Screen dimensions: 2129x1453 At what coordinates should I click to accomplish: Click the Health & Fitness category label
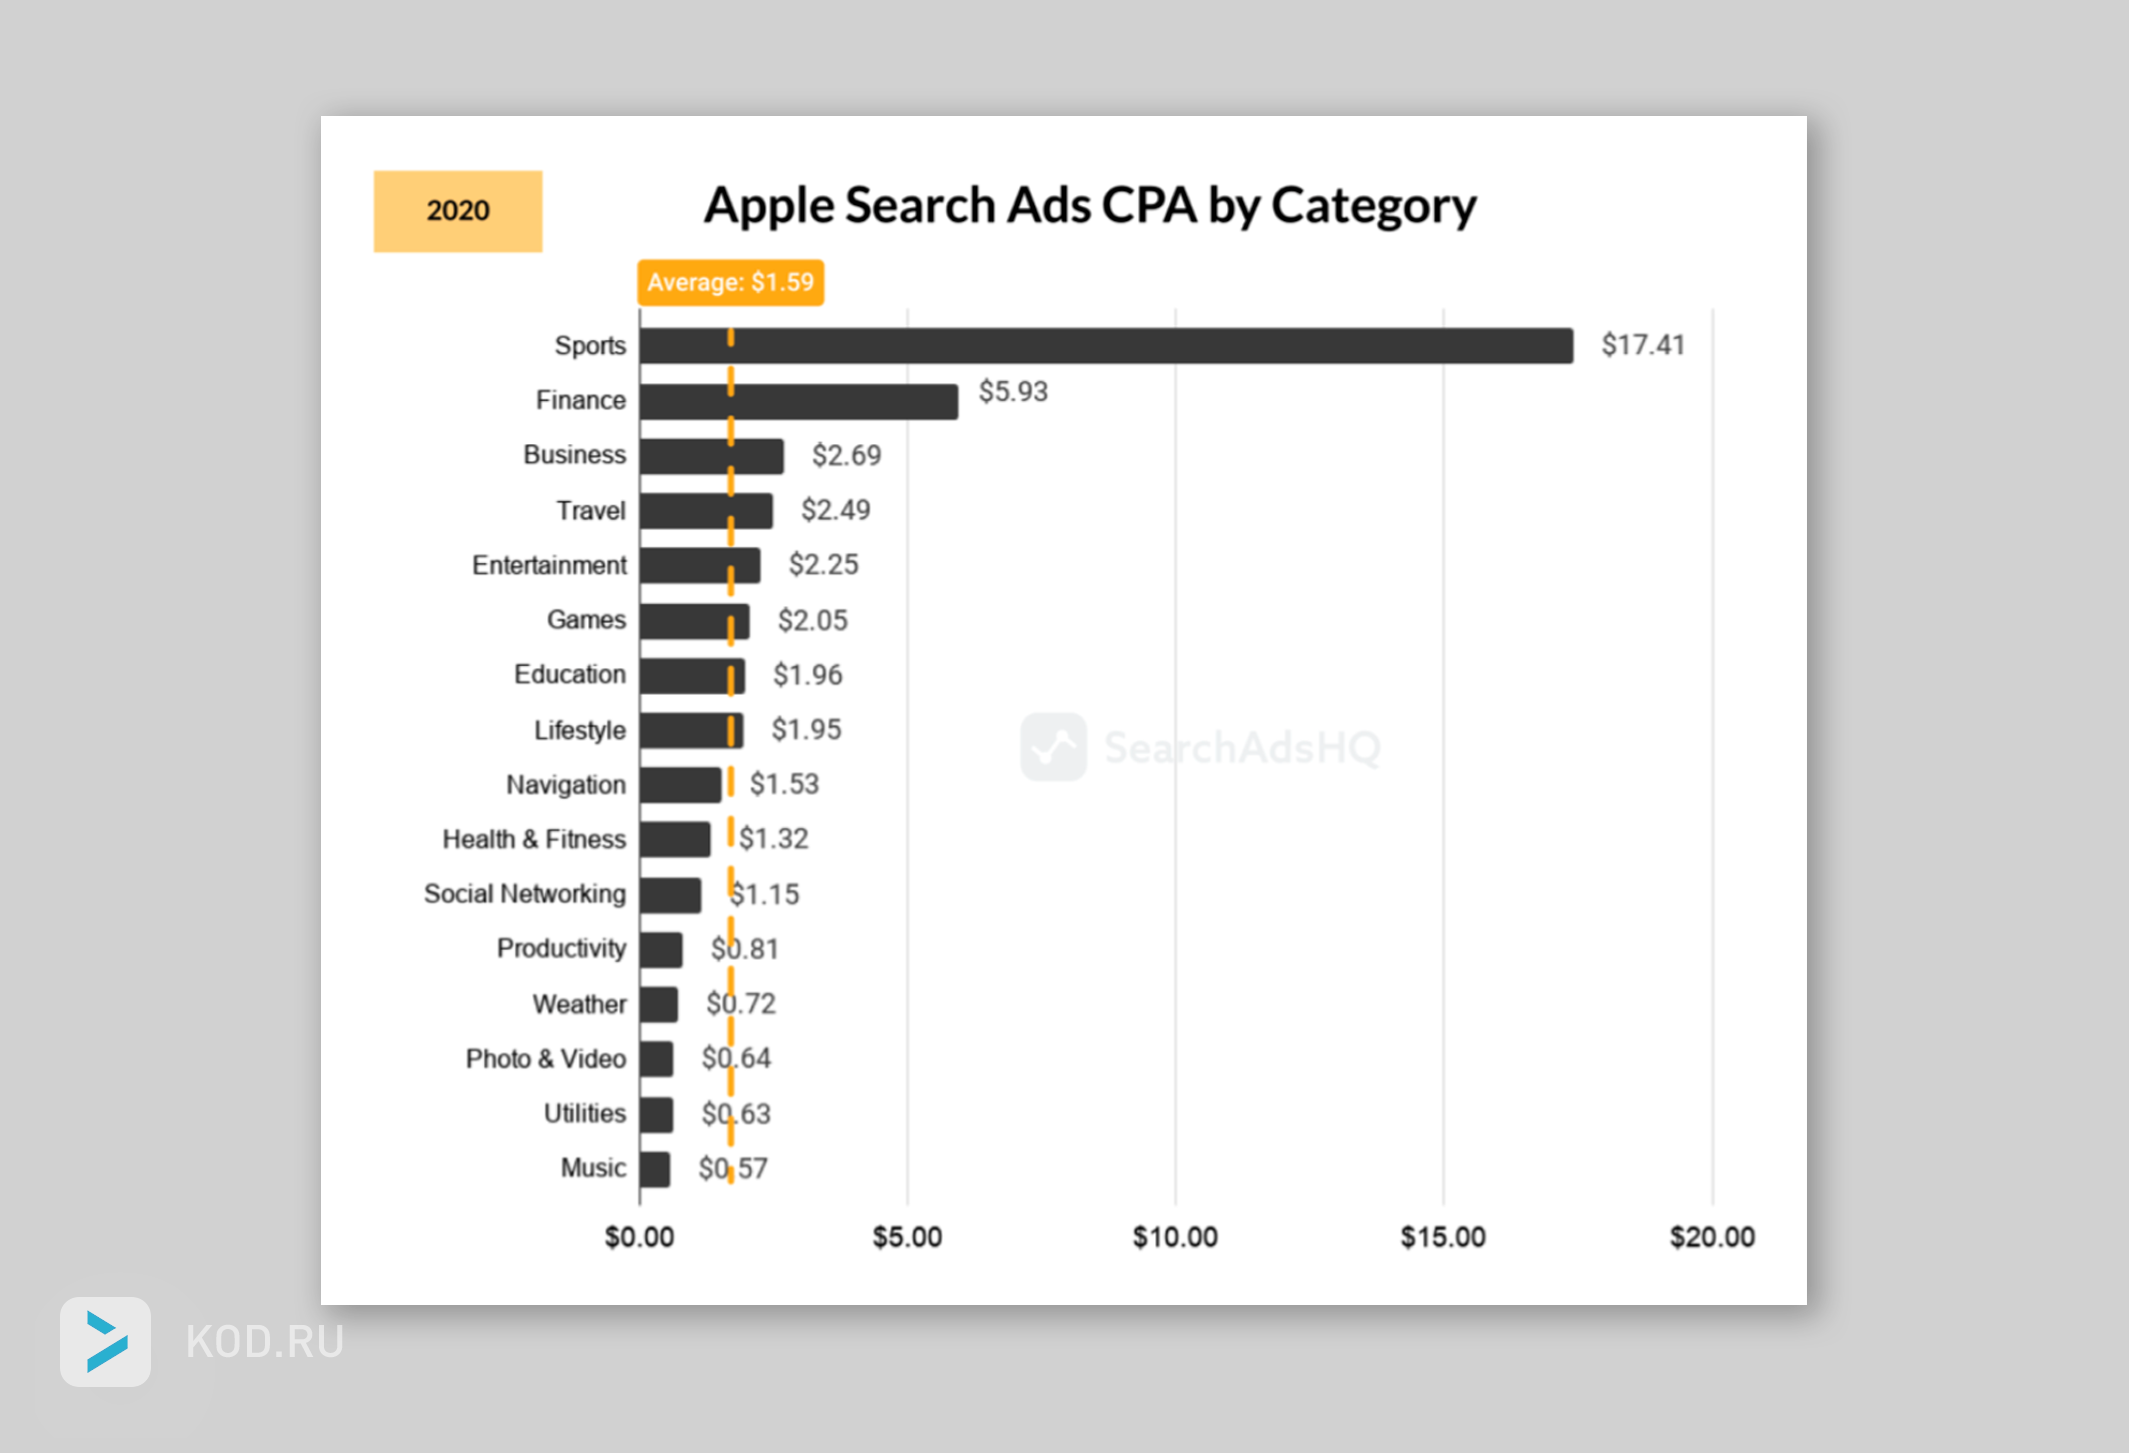tap(534, 839)
